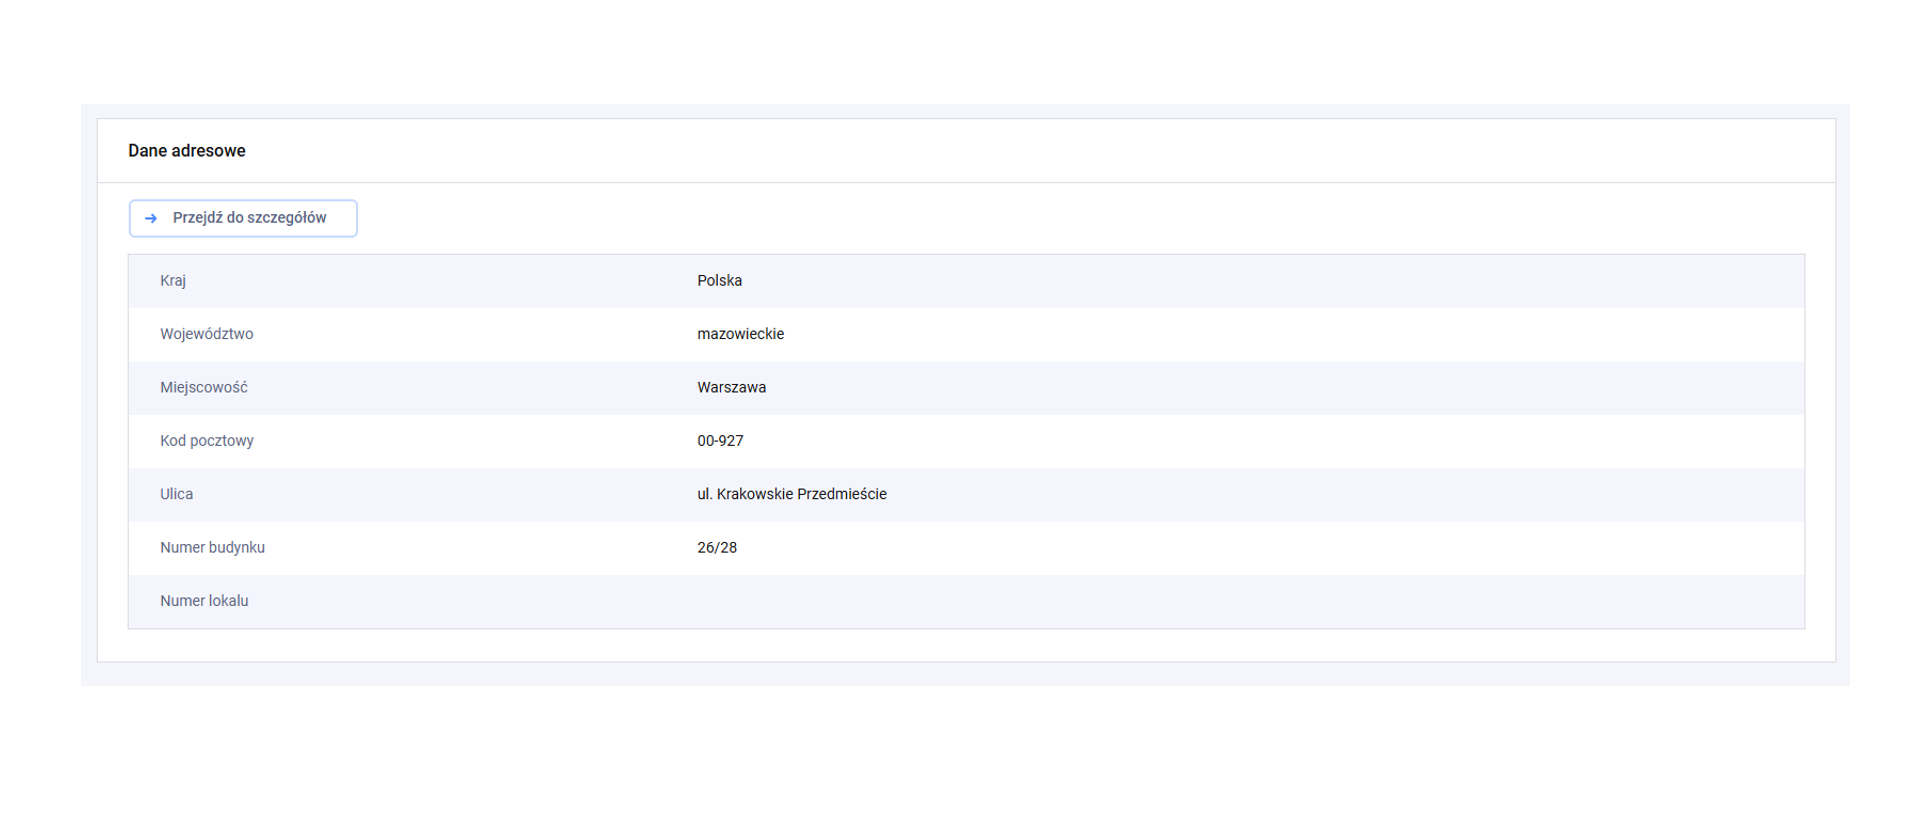Select the mazowieckie voivodeship value
1919x819 pixels.
pos(740,334)
